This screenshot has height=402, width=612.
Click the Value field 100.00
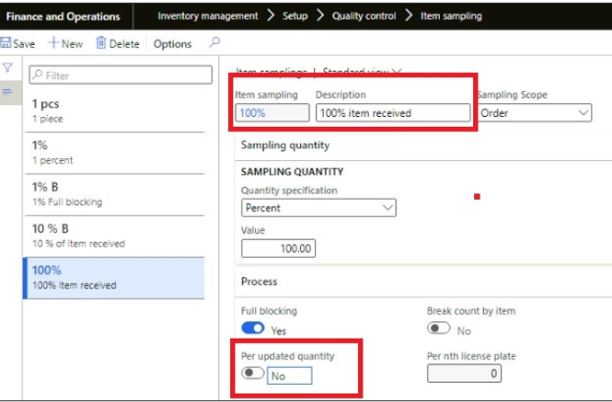tap(278, 248)
